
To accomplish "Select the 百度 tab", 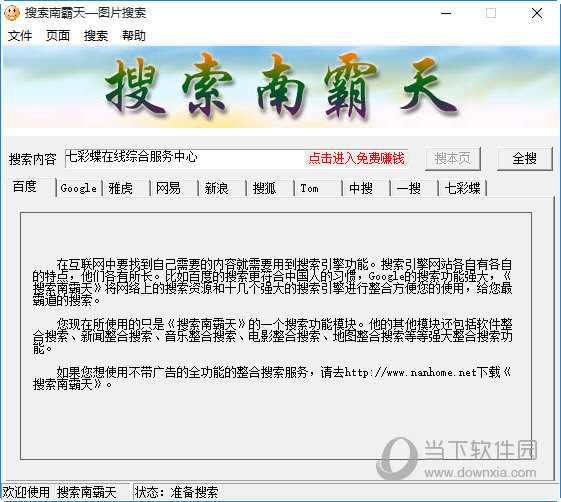I will coord(31,187).
